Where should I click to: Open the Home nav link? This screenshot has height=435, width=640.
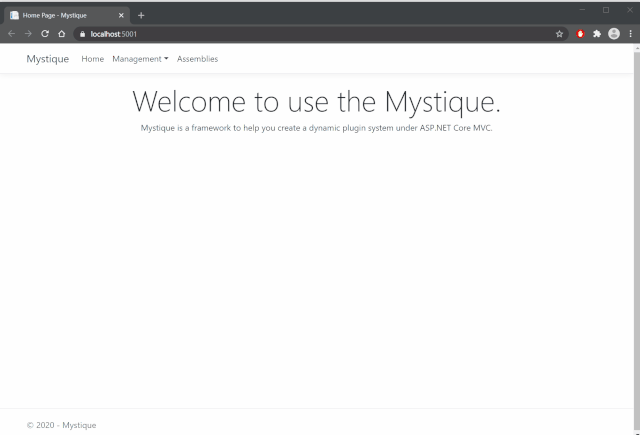[x=93, y=59]
